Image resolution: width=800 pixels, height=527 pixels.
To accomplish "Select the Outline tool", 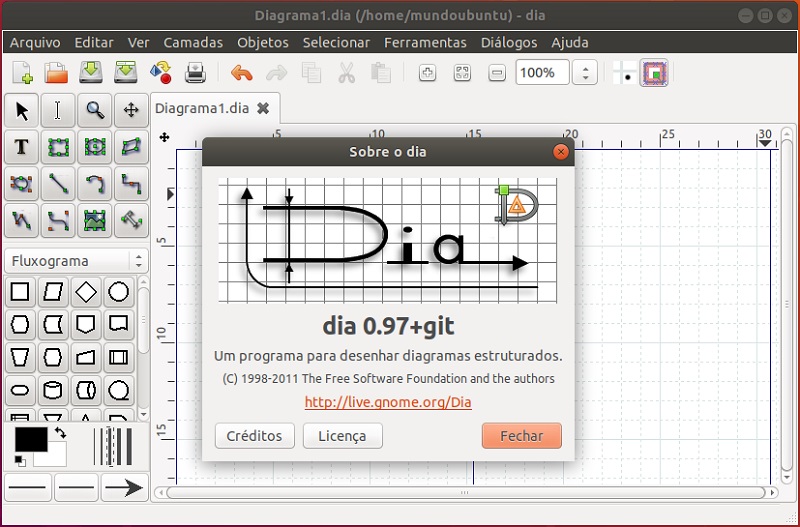I will 131,220.
